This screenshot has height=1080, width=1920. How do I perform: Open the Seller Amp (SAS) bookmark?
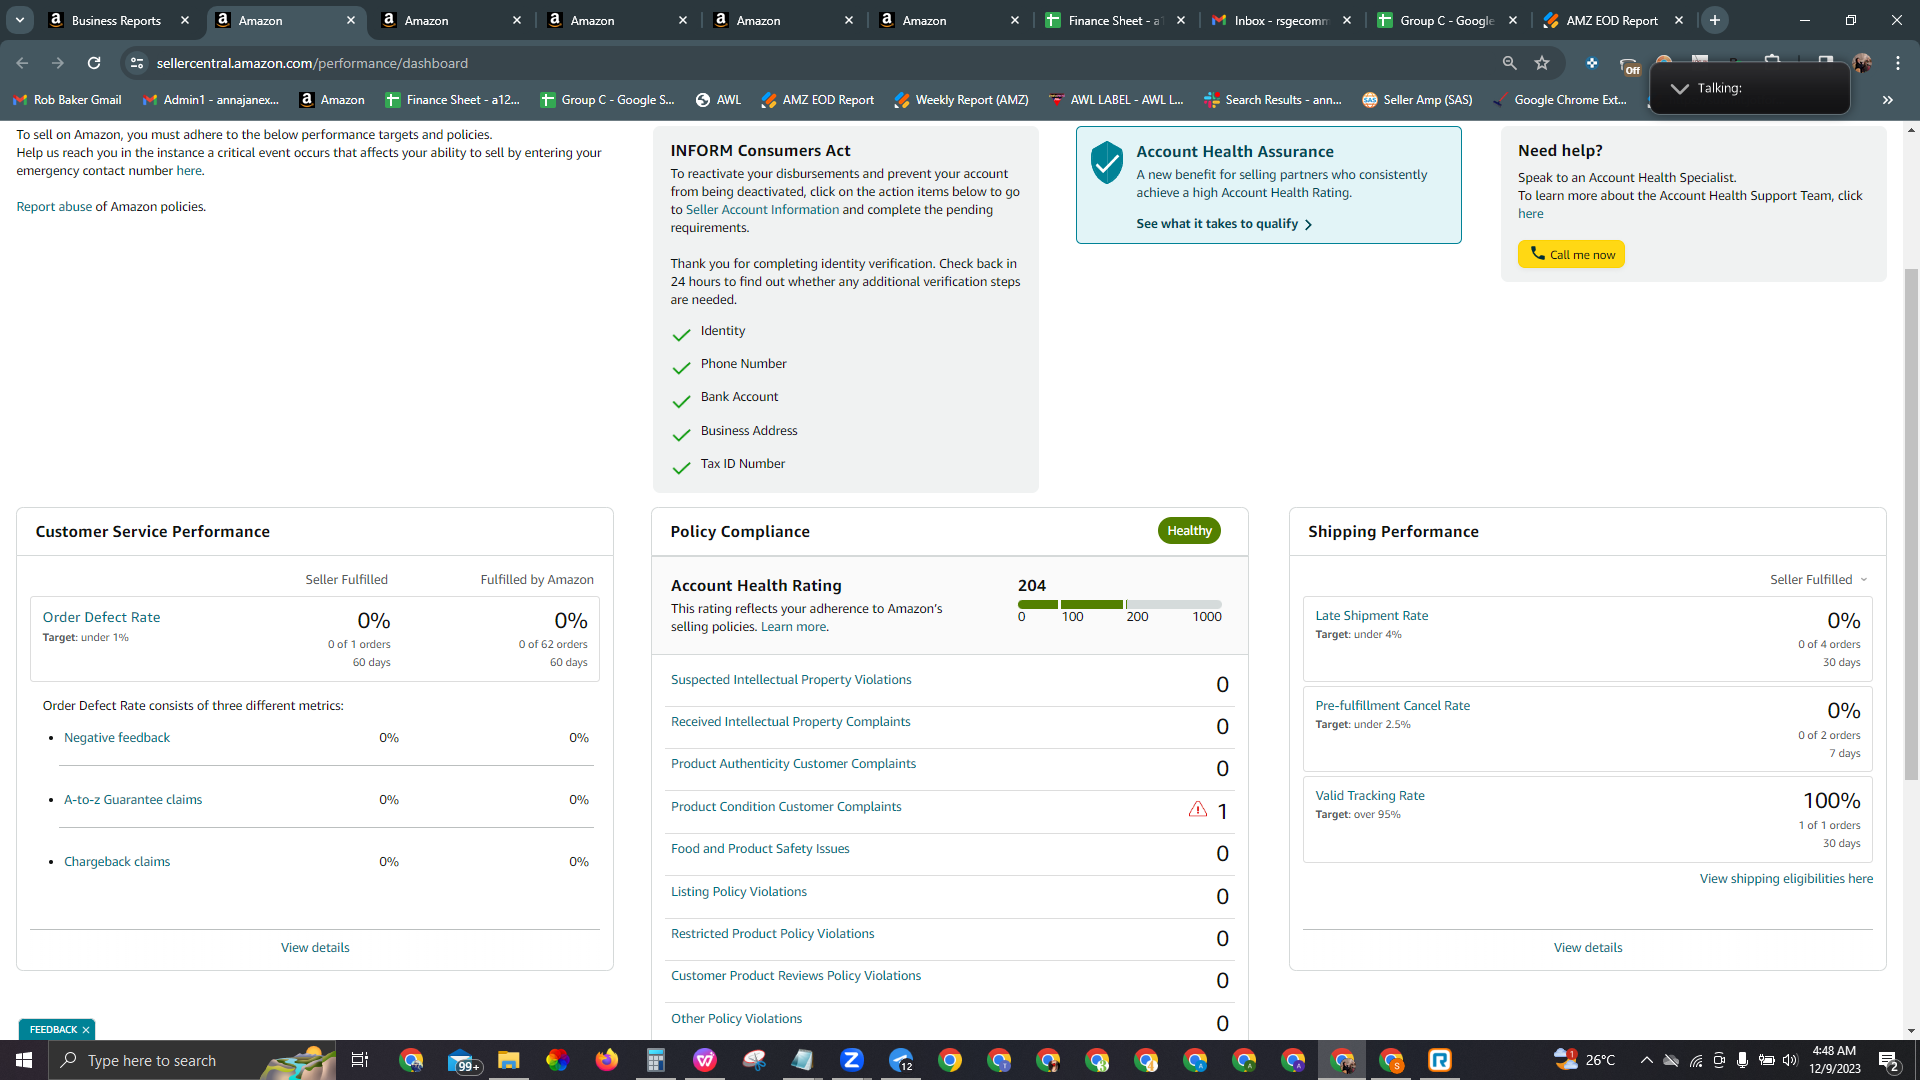1417,100
